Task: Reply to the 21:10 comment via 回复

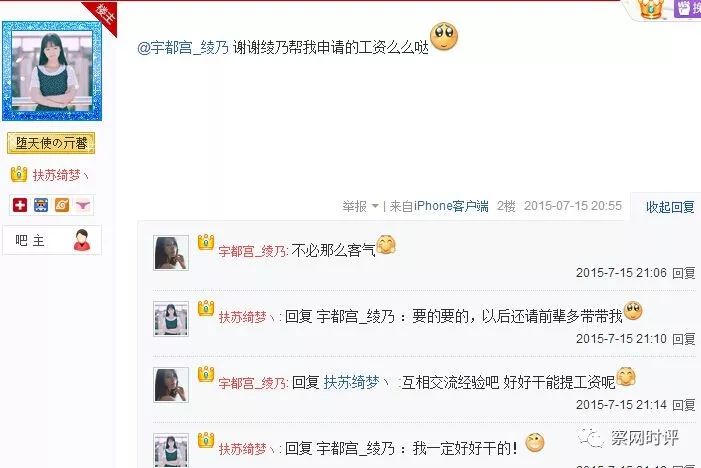Action: [x=684, y=339]
